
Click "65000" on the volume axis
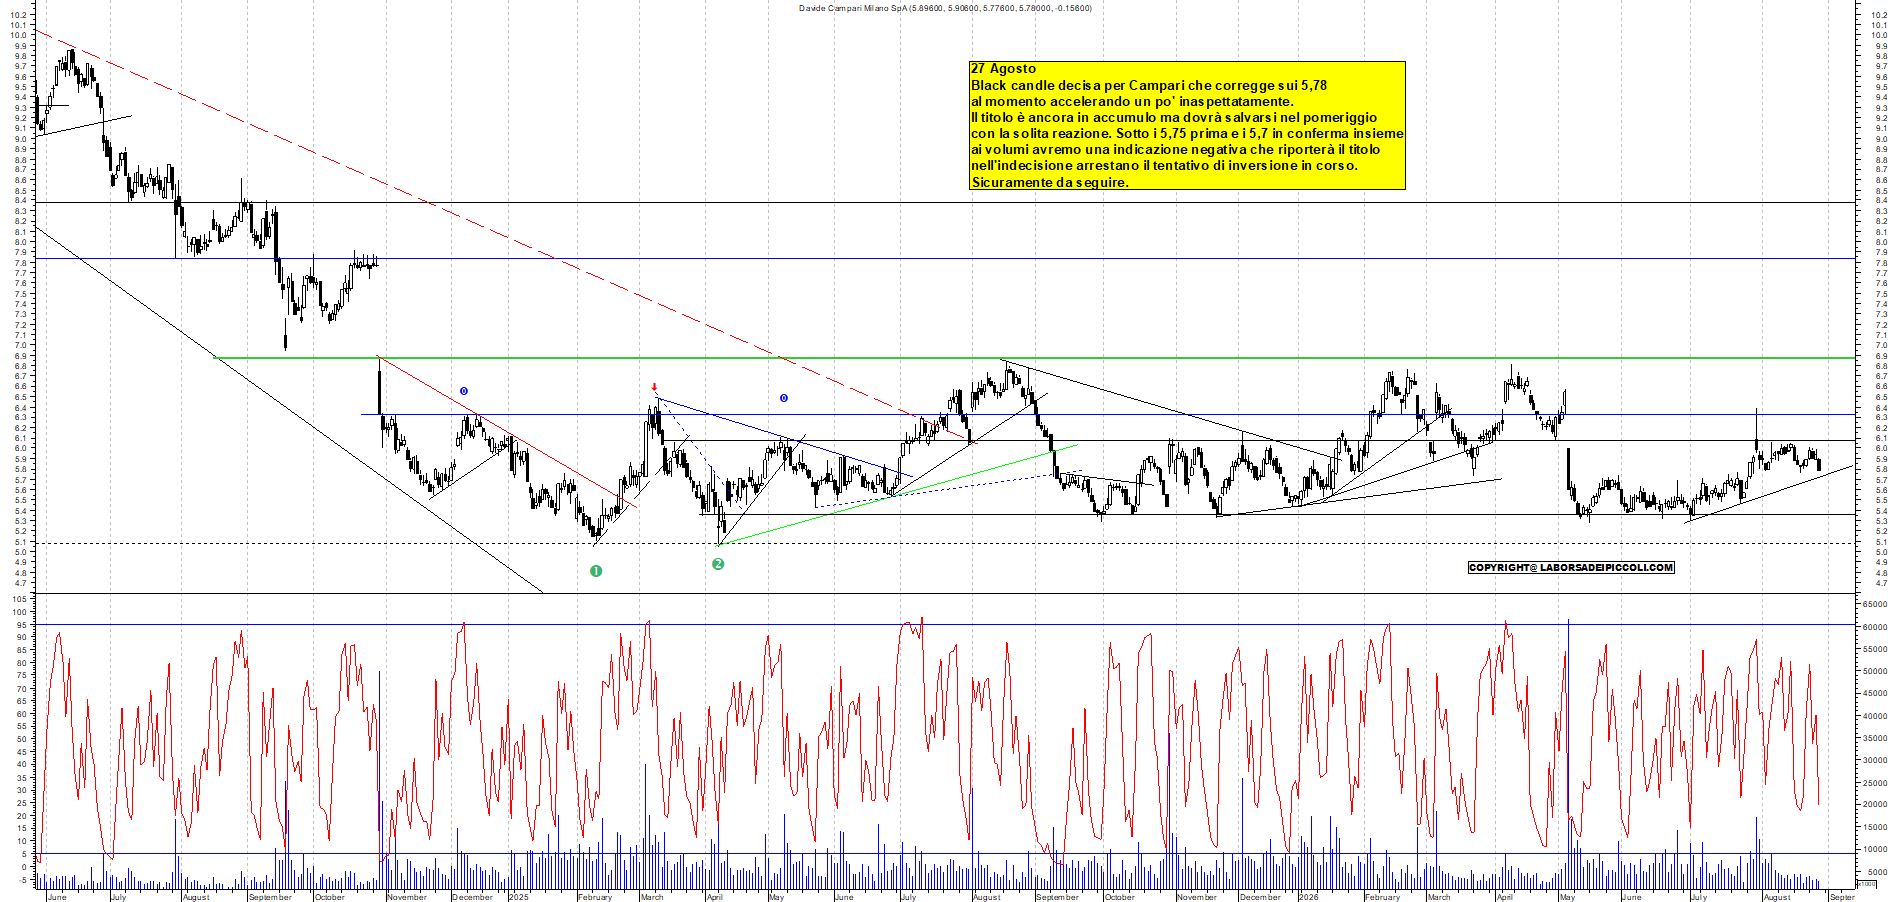click(1873, 604)
